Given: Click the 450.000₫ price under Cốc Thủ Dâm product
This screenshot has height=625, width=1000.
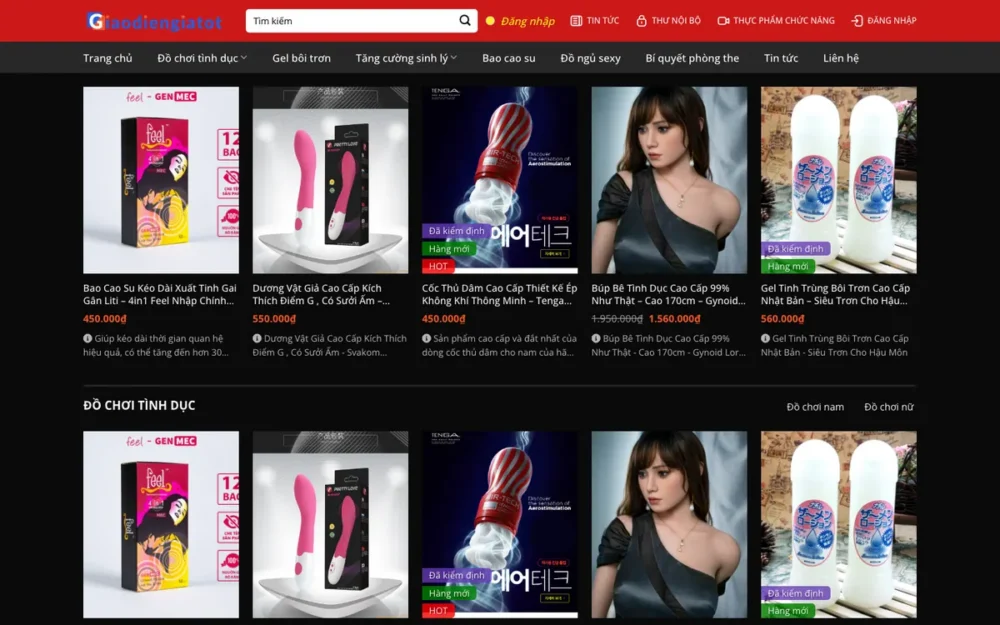Looking at the screenshot, I should (x=443, y=319).
